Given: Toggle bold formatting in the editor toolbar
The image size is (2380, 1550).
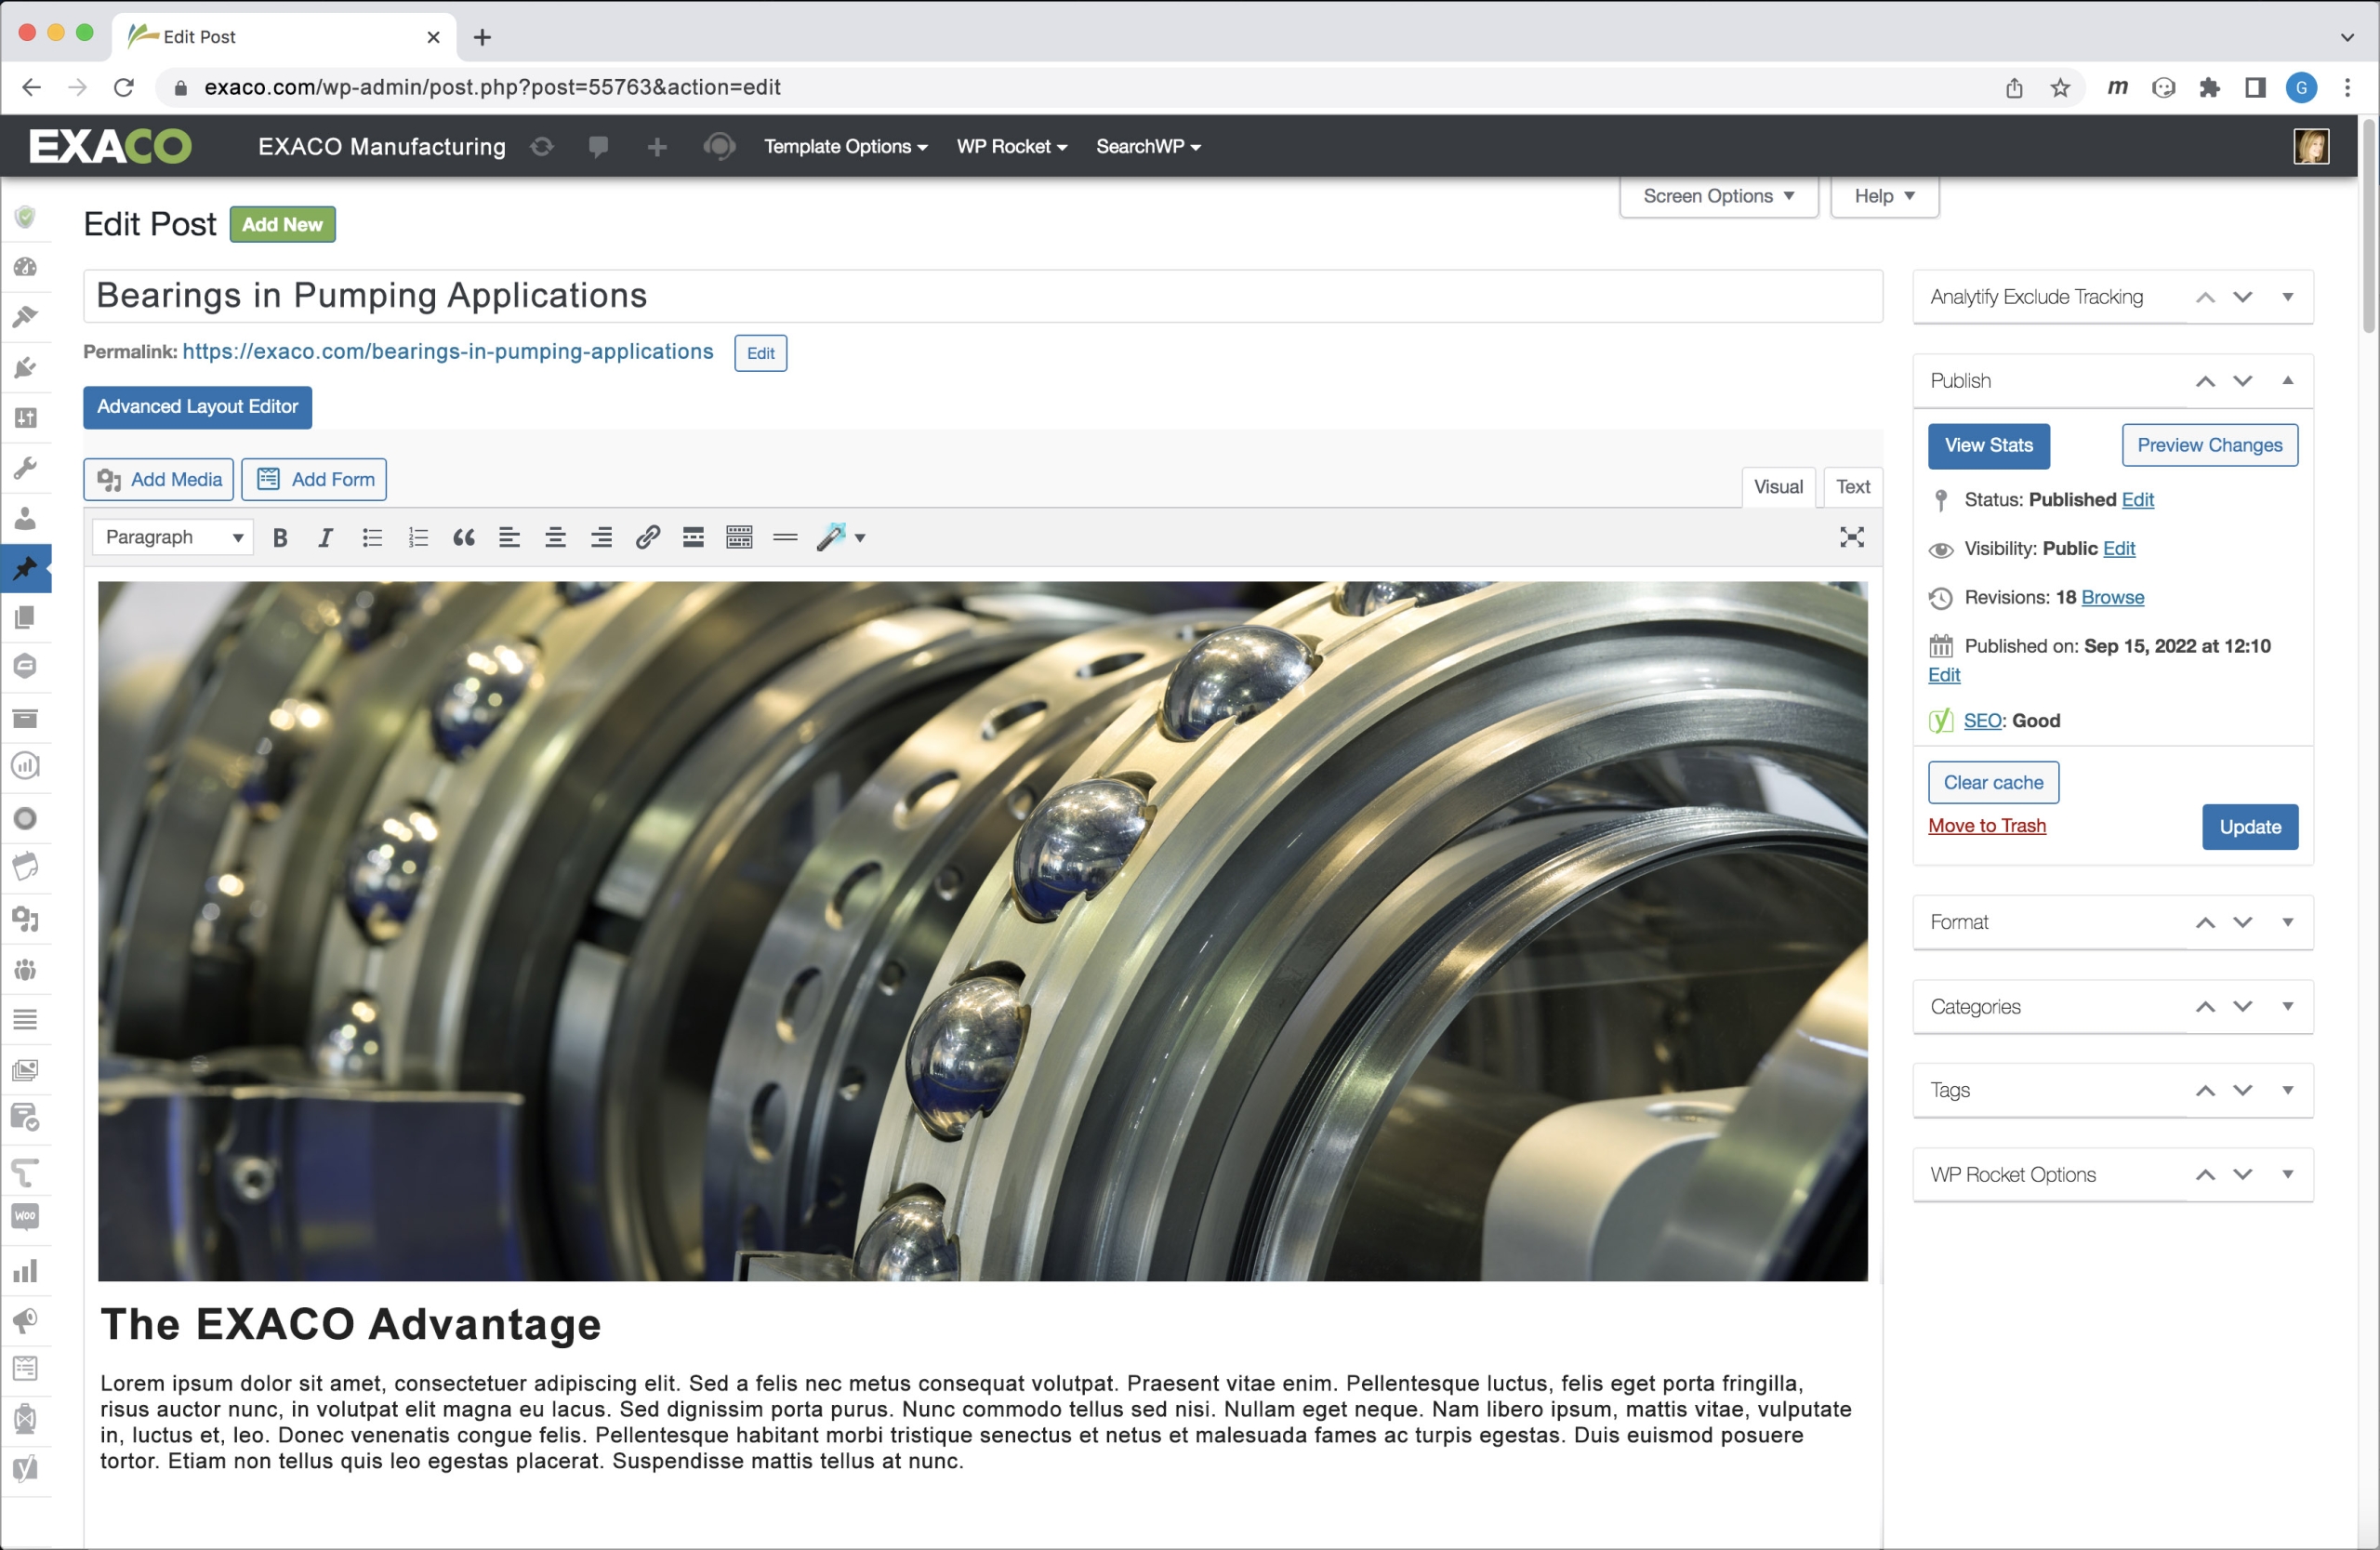Looking at the screenshot, I should (x=280, y=538).
